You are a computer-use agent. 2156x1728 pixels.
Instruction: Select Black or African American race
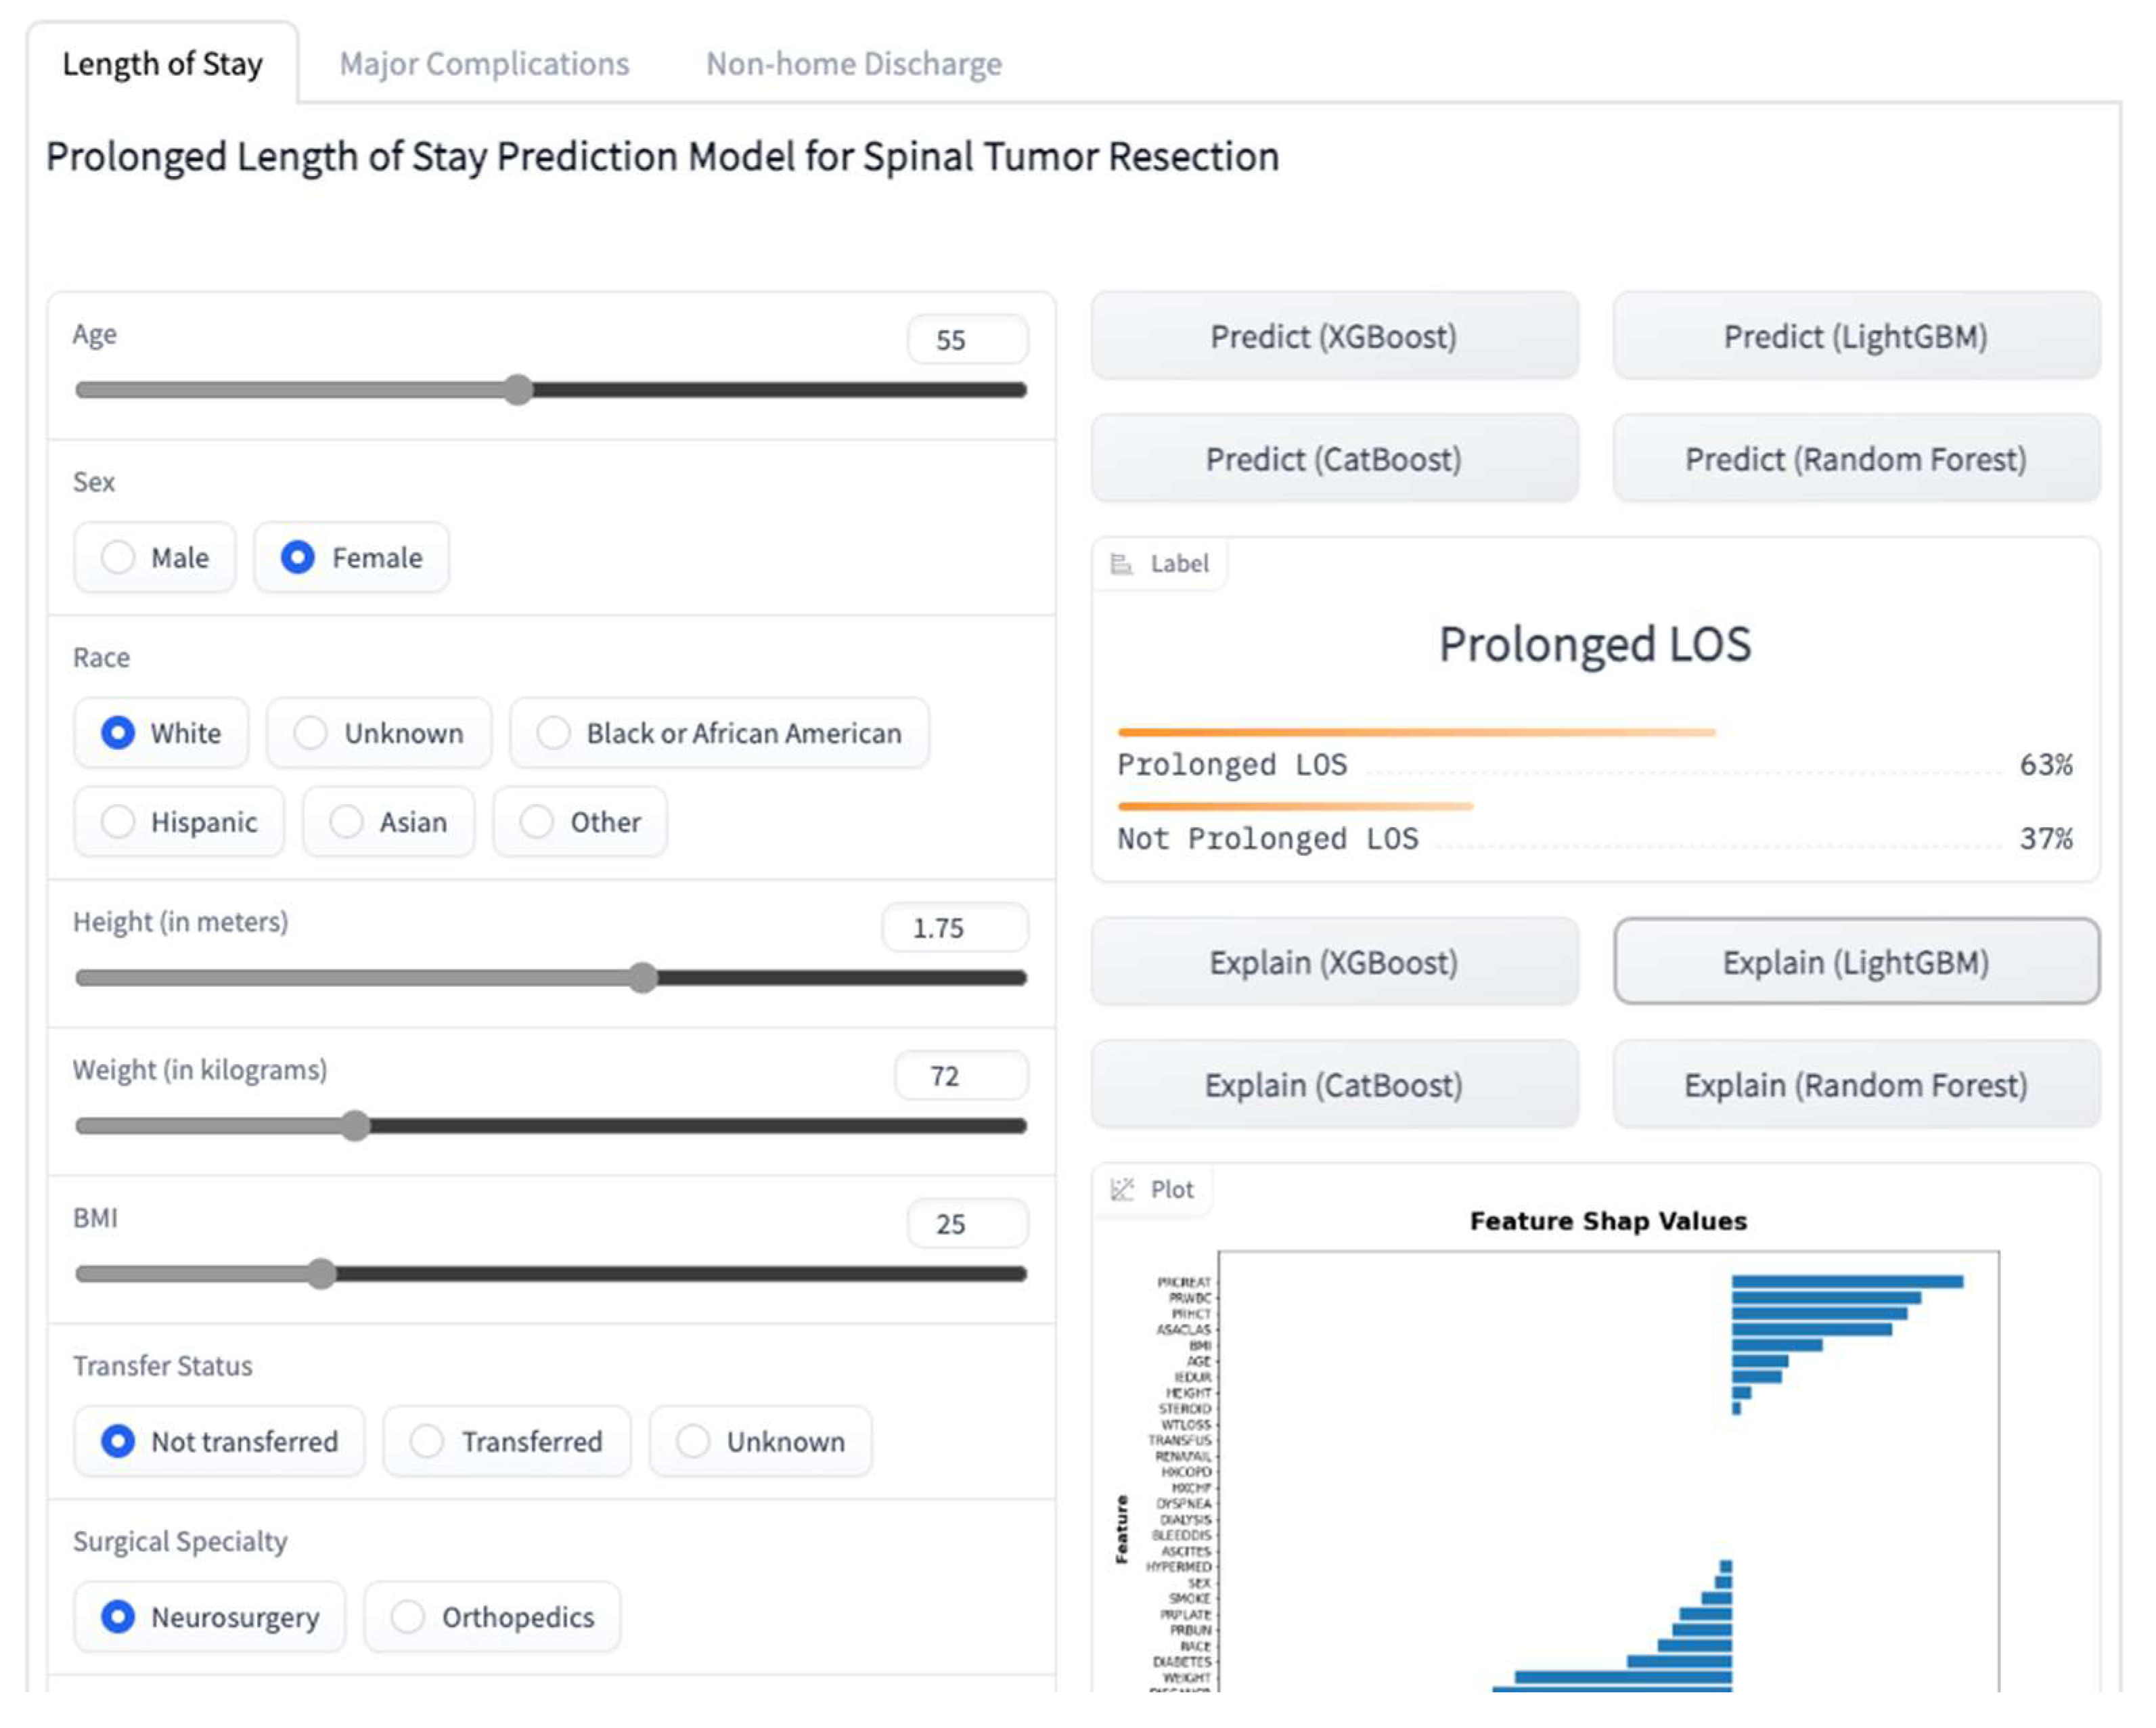[x=554, y=733]
